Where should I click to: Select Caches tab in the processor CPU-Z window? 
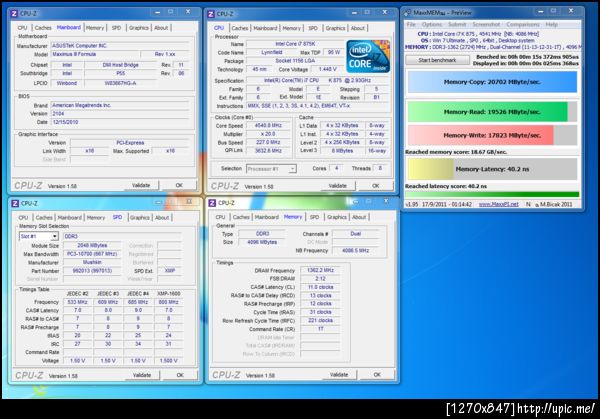point(240,28)
